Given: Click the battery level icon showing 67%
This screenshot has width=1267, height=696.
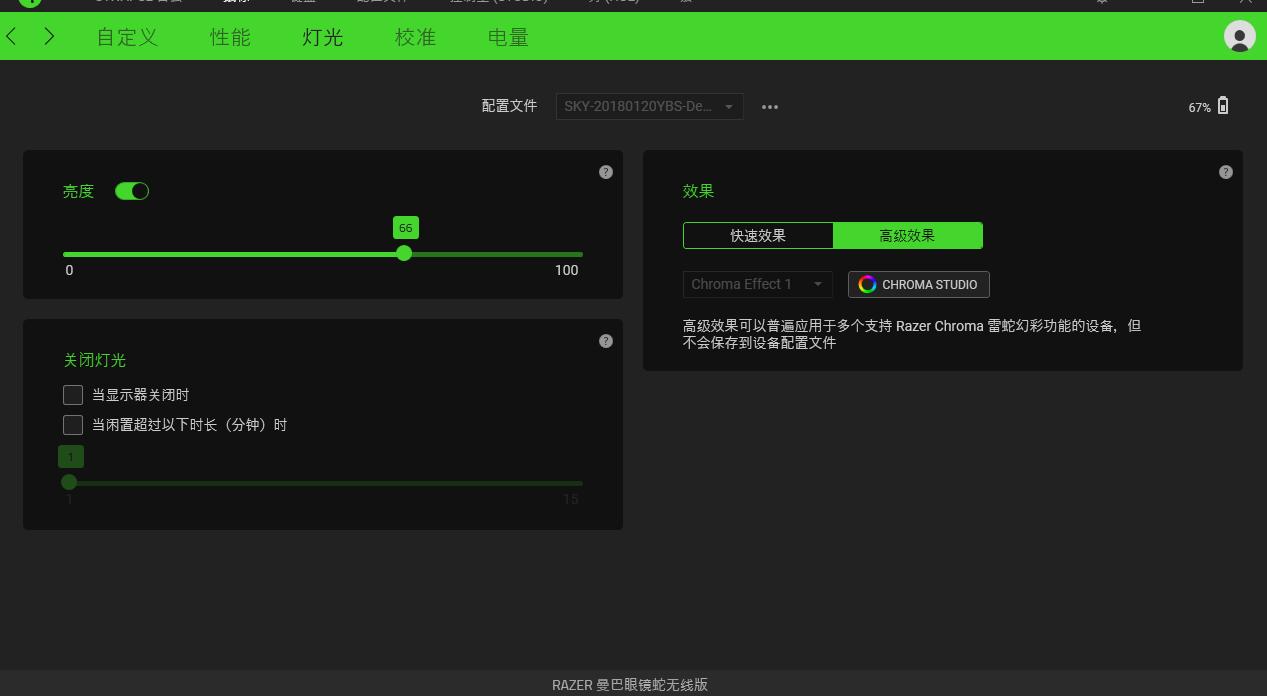Looking at the screenshot, I should (x=1224, y=105).
